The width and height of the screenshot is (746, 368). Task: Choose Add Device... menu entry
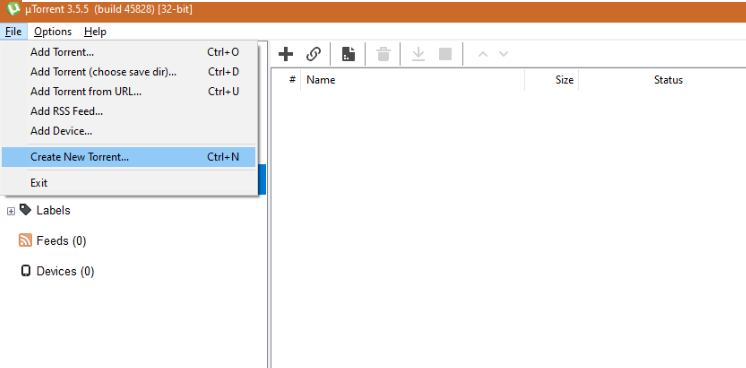point(128,131)
